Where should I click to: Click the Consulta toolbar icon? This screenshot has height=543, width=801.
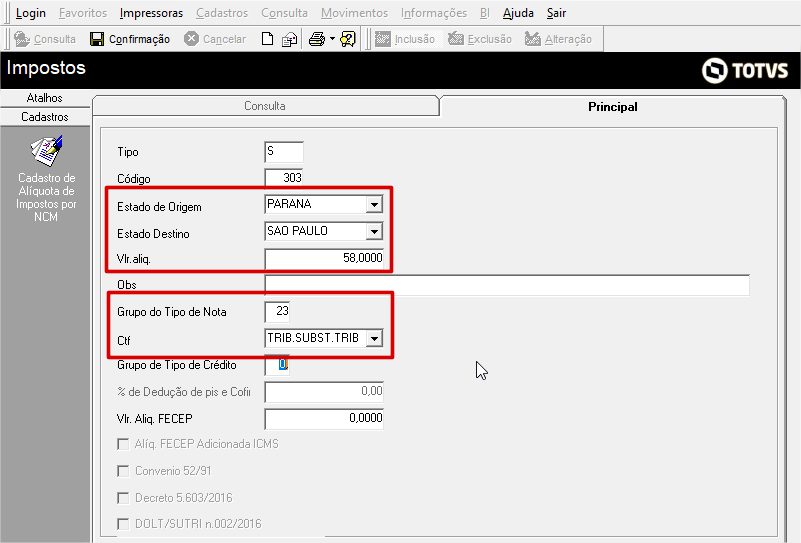21,39
